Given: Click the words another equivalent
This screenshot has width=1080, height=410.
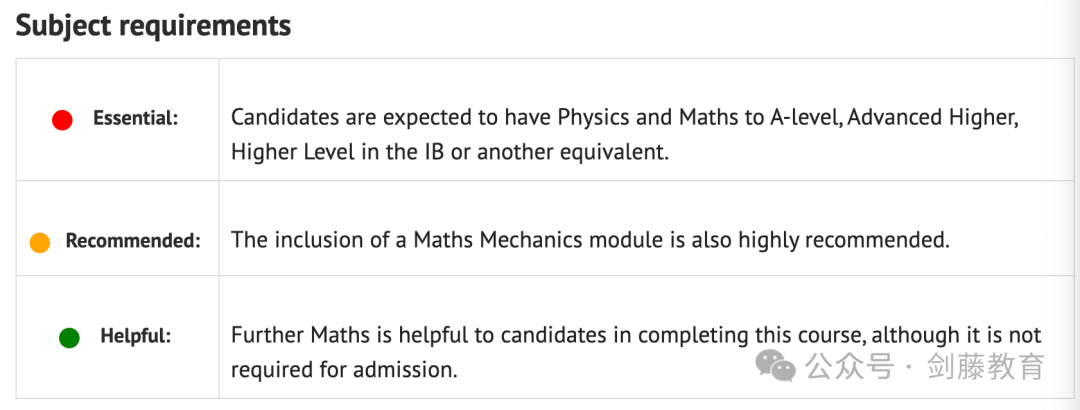Looking at the screenshot, I should (x=573, y=152).
